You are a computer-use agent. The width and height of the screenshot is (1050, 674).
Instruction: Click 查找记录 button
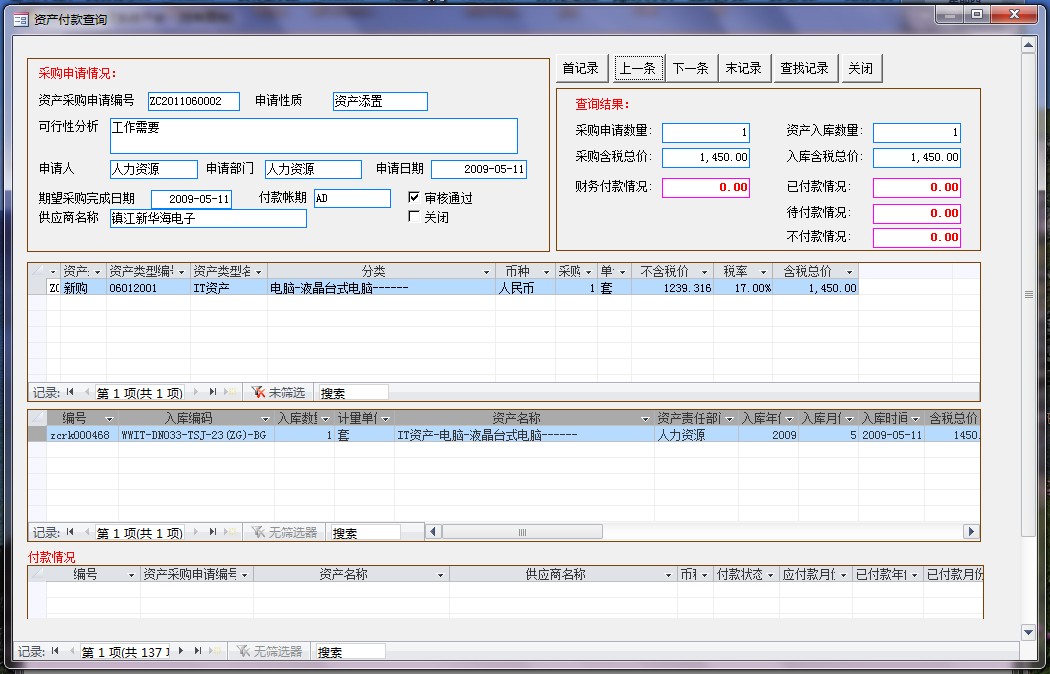[x=805, y=68]
